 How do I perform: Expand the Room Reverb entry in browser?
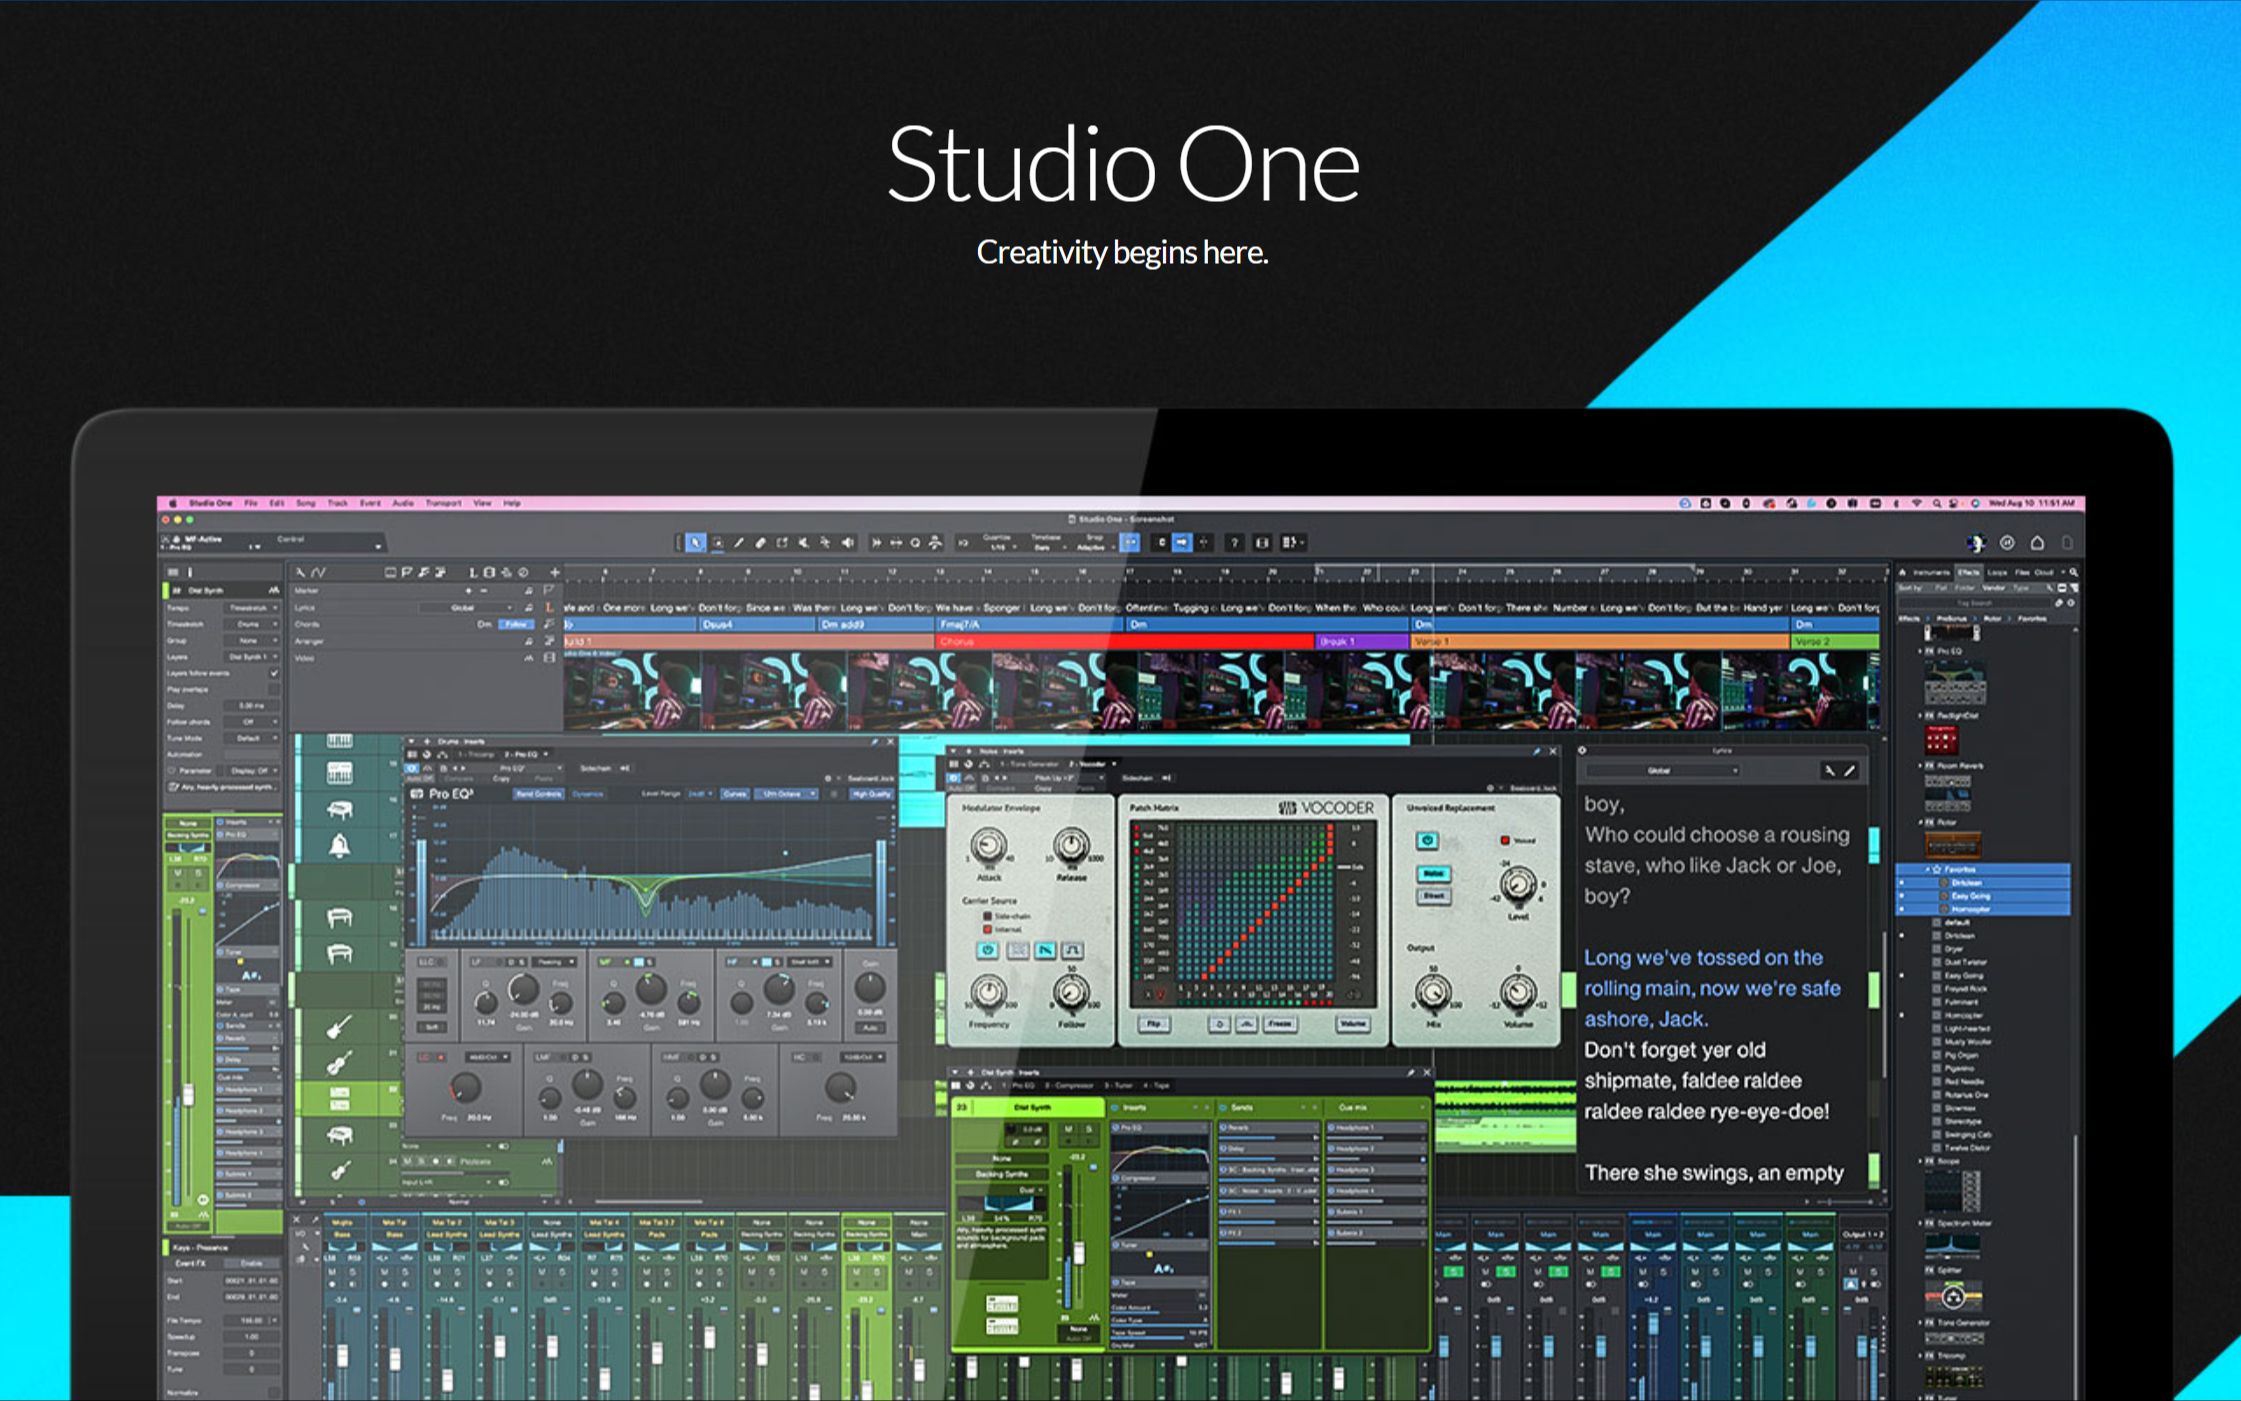1919,765
